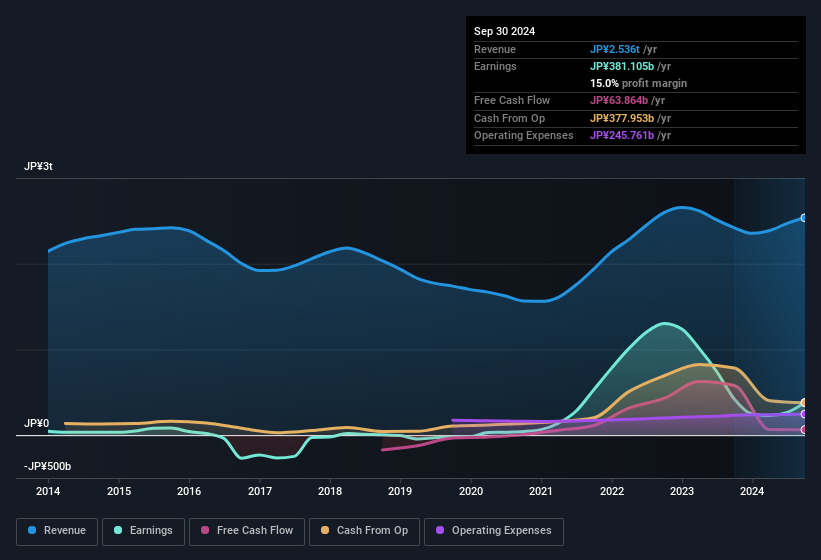The image size is (821, 560).
Task: Click the 2021 x-axis label
Action: 541,491
